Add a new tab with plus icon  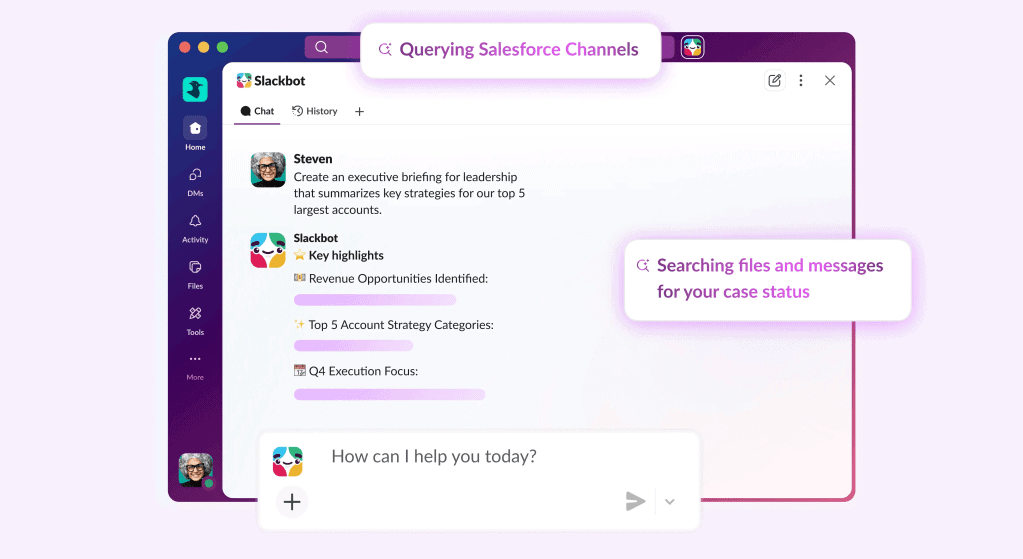(x=359, y=112)
